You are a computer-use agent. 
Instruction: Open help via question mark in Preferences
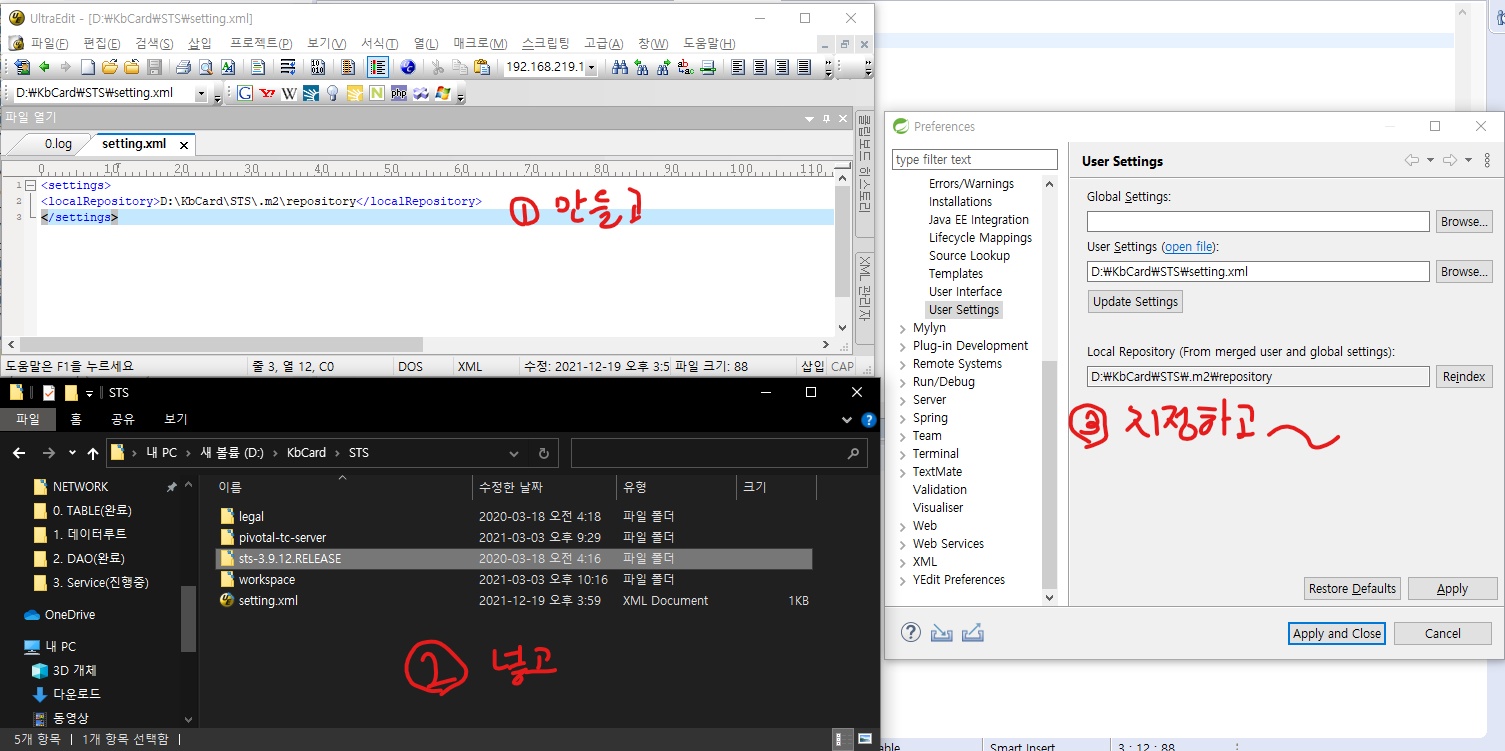coord(911,632)
